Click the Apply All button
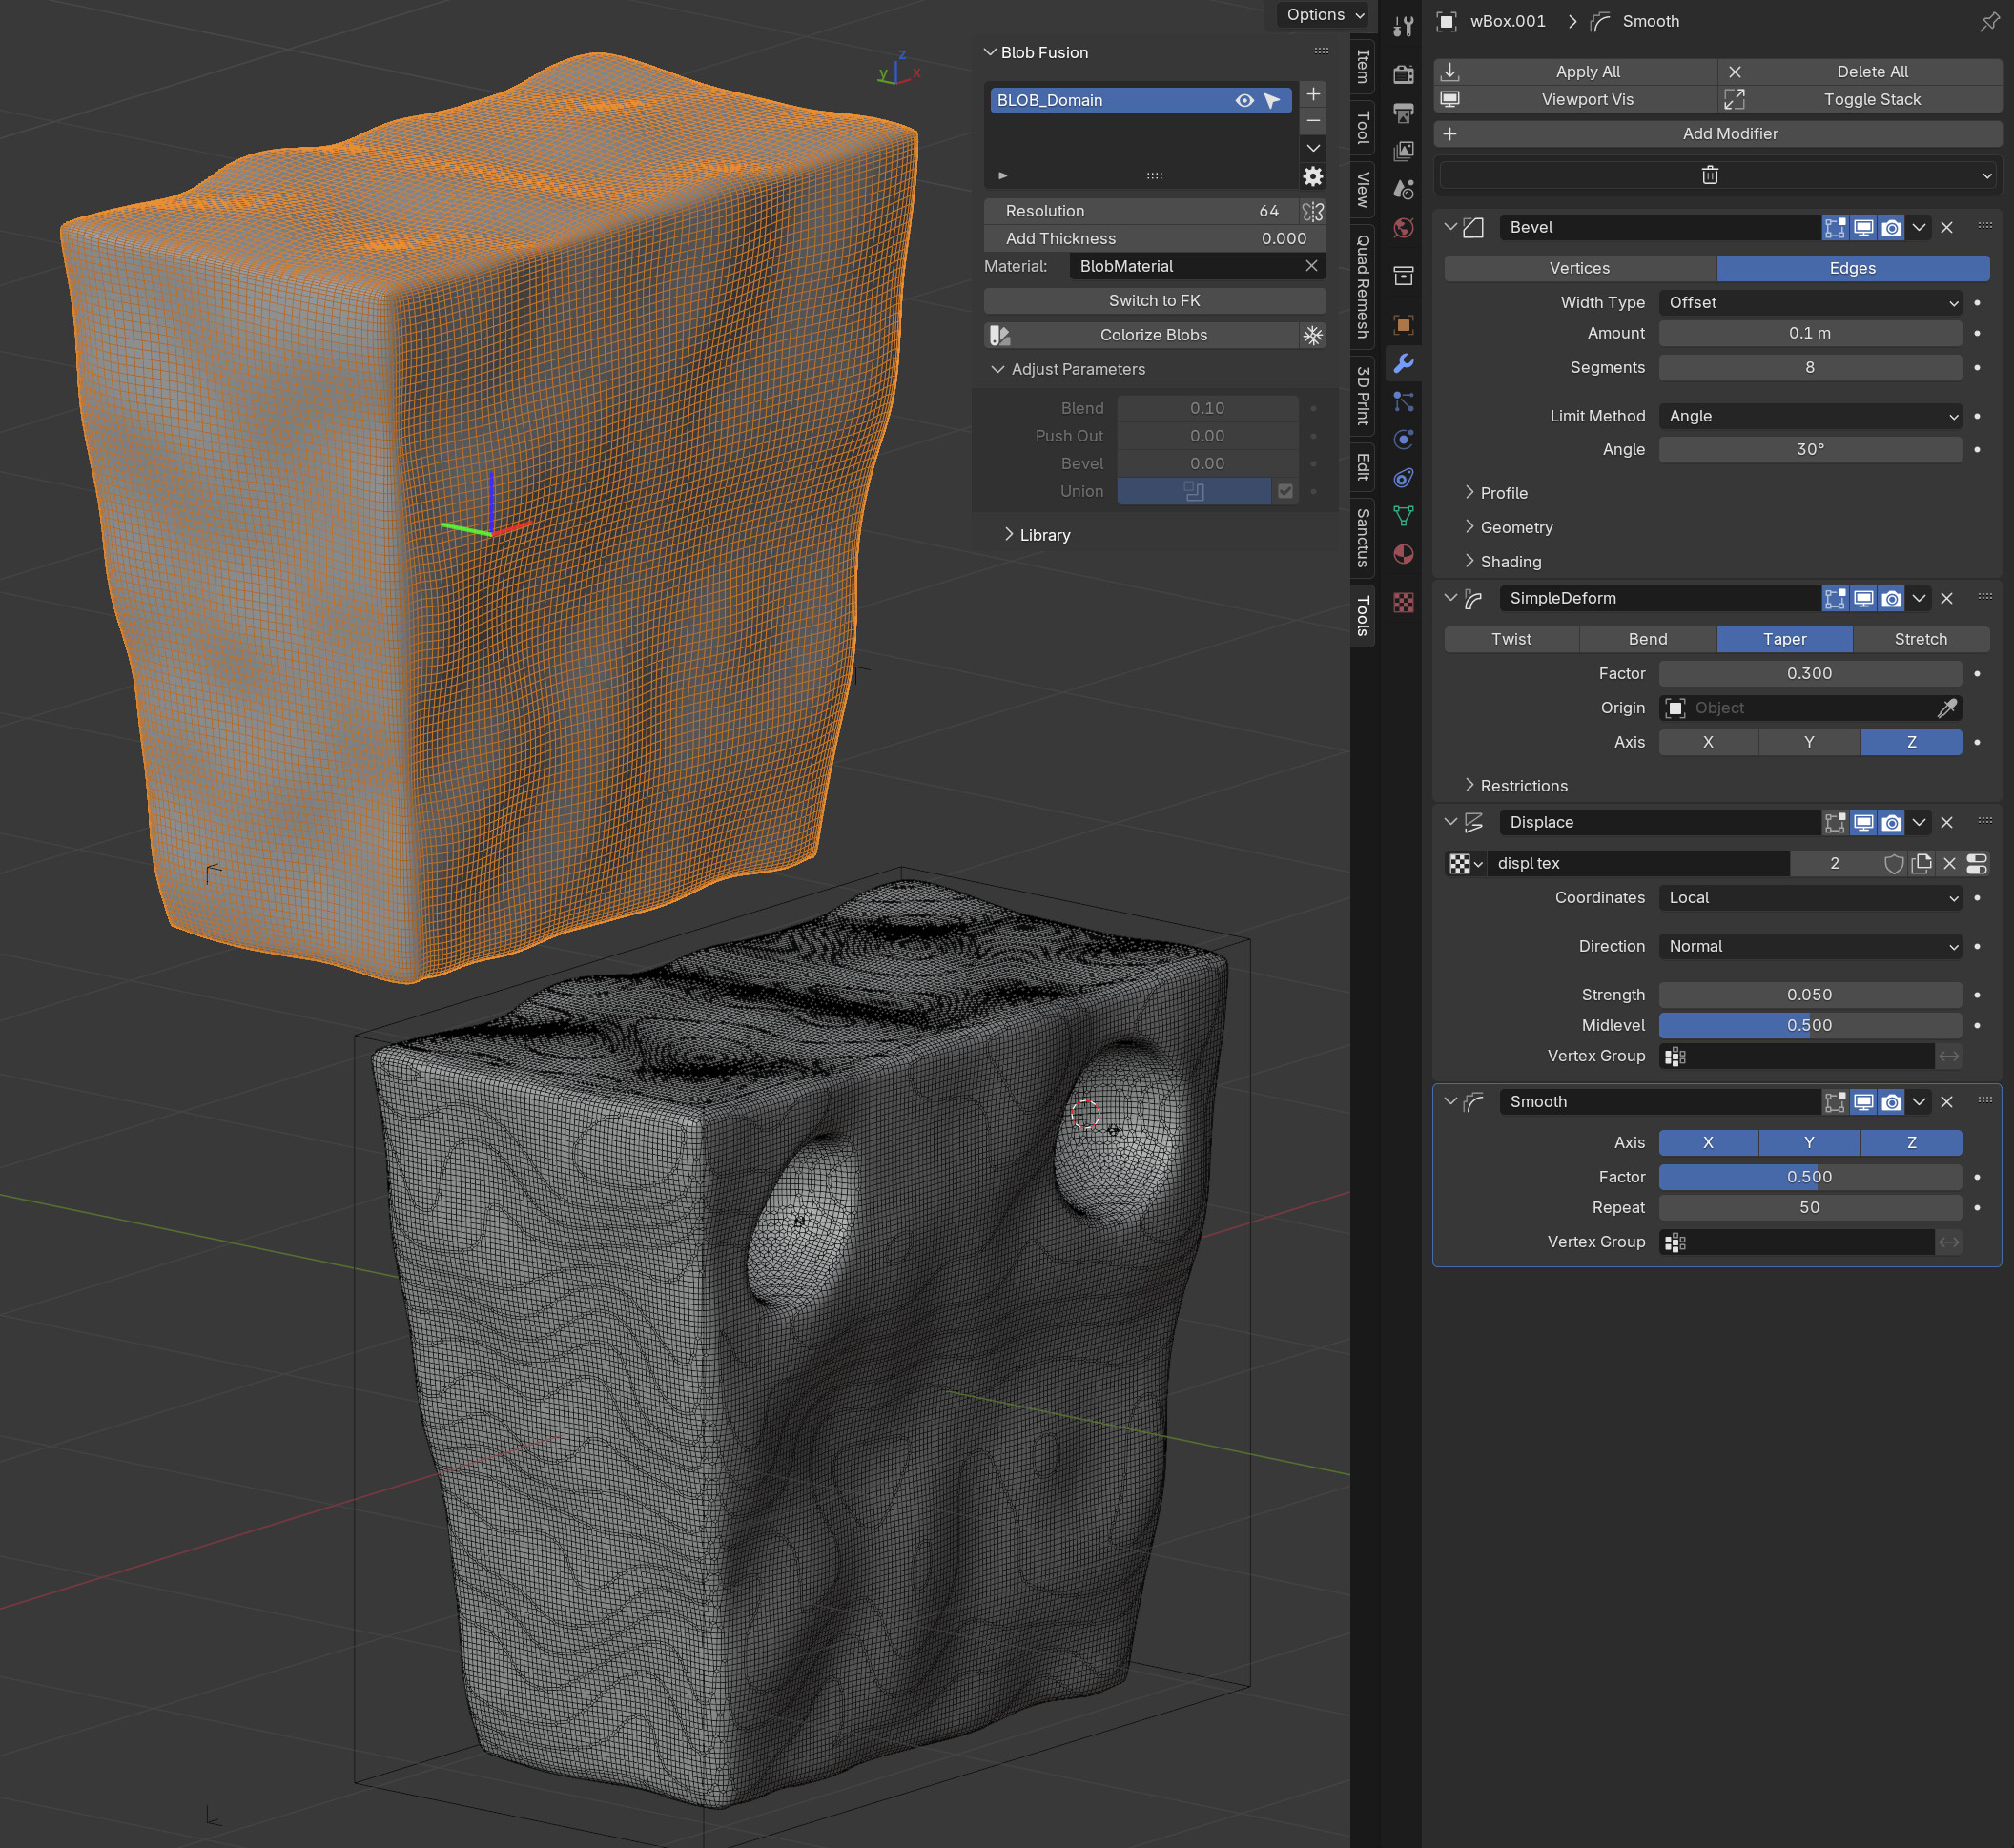Viewport: 2014px width, 1848px height. (x=1576, y=72)
